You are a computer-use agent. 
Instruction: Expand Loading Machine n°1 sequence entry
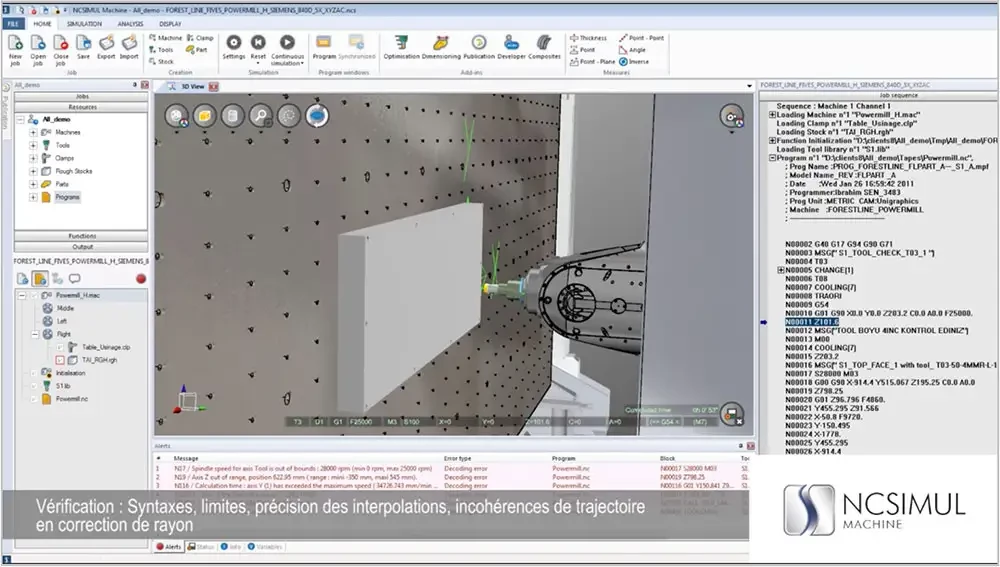click(772, 115)
